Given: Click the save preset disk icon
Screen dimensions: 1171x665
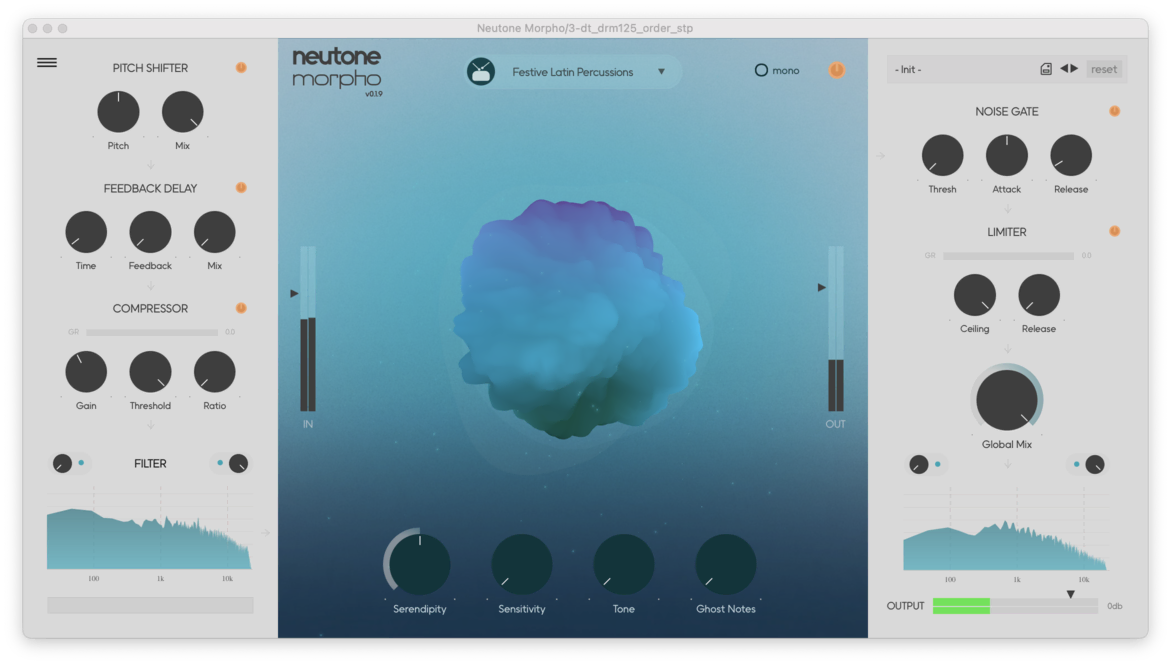Looking at the screenshot, I should pyautogui.click(x=1046, y=69).
